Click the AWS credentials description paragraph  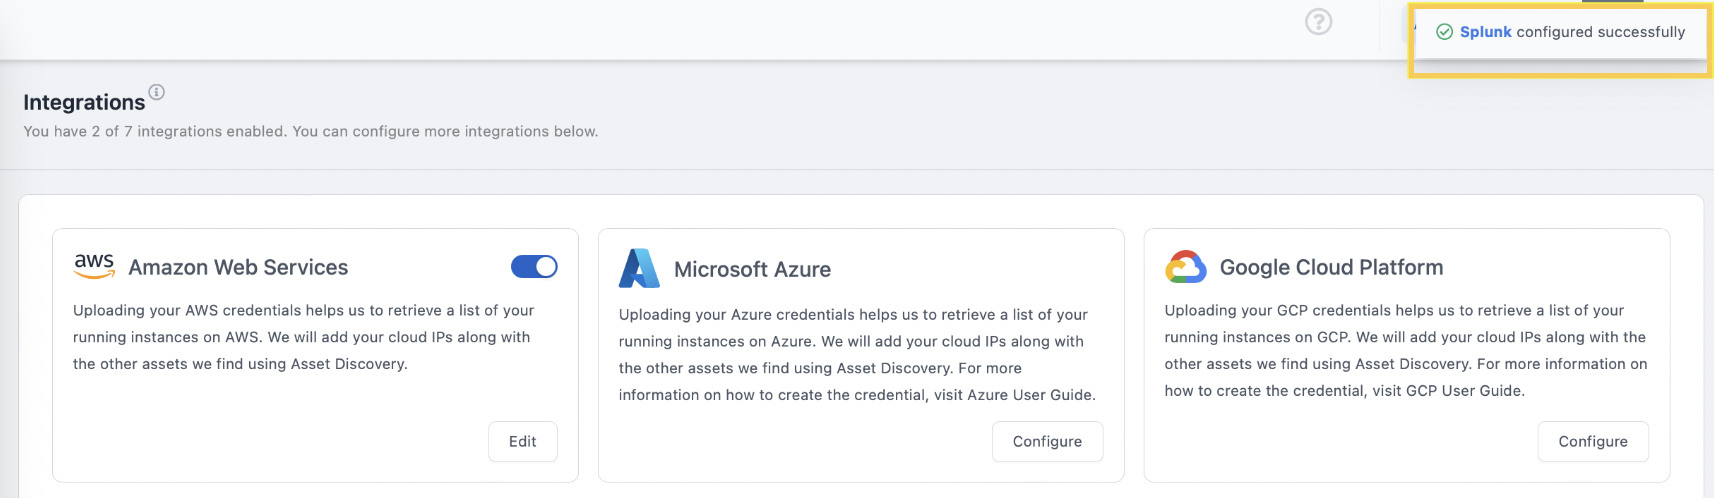(x=304, y=337)
